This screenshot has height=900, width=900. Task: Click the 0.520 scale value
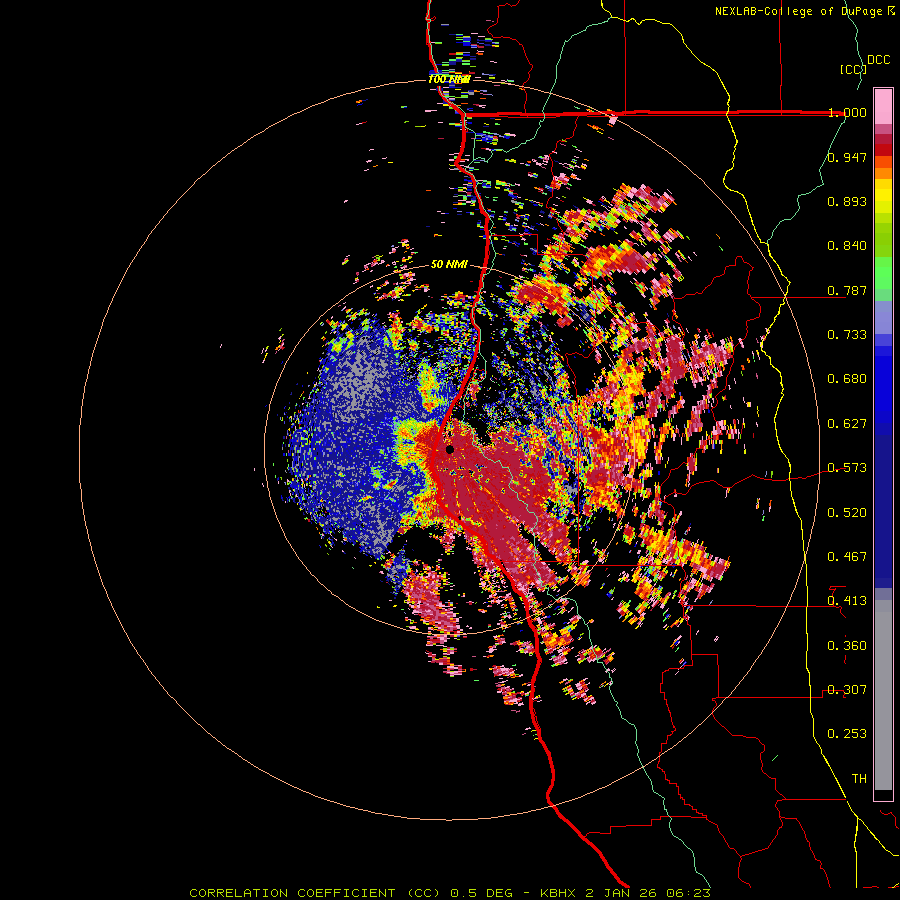point(847,513)
